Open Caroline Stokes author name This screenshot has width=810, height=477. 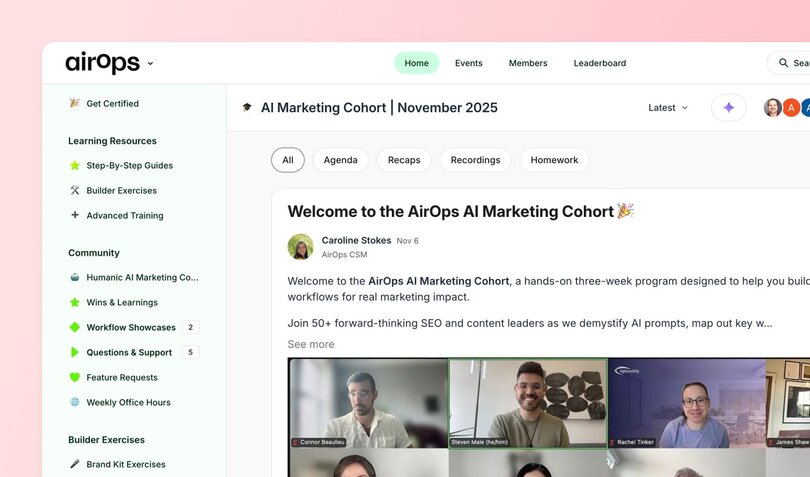(356, 240)
